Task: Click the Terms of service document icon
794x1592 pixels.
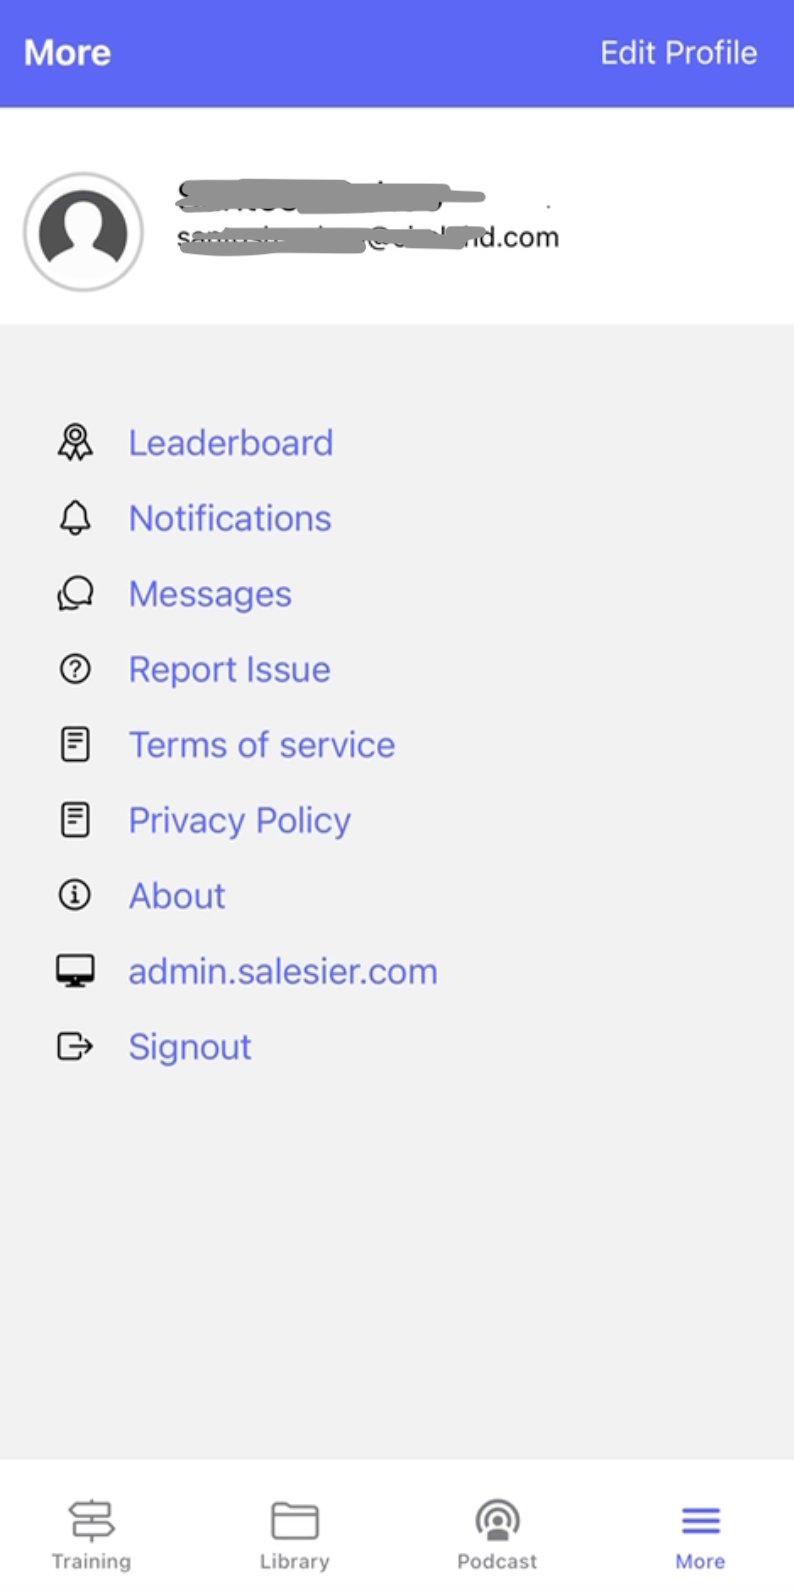Action: click(x=75, y=745)
